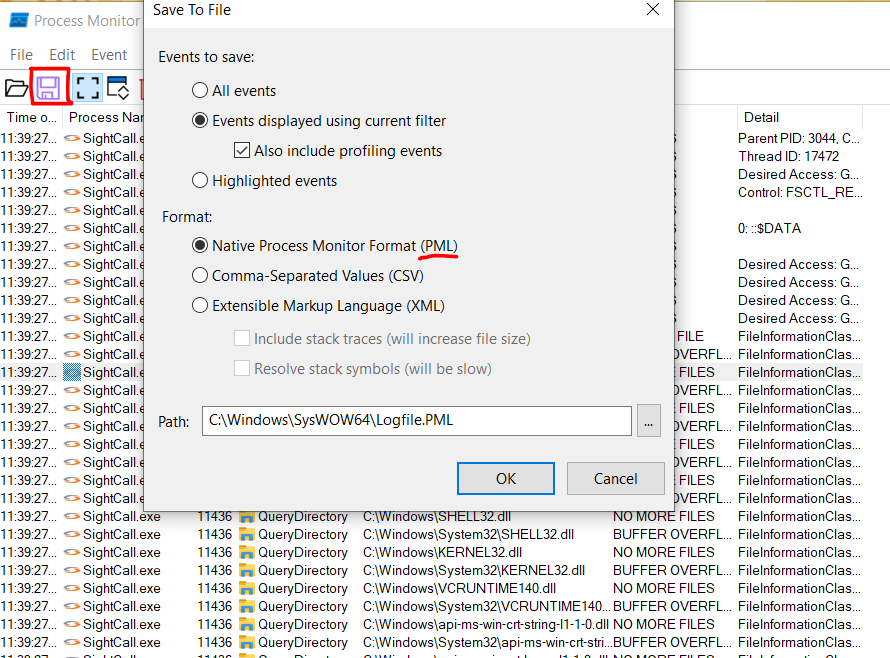Select the All events radio button
The height and width of the screenshot is (658, 890).
click(202, 90)
